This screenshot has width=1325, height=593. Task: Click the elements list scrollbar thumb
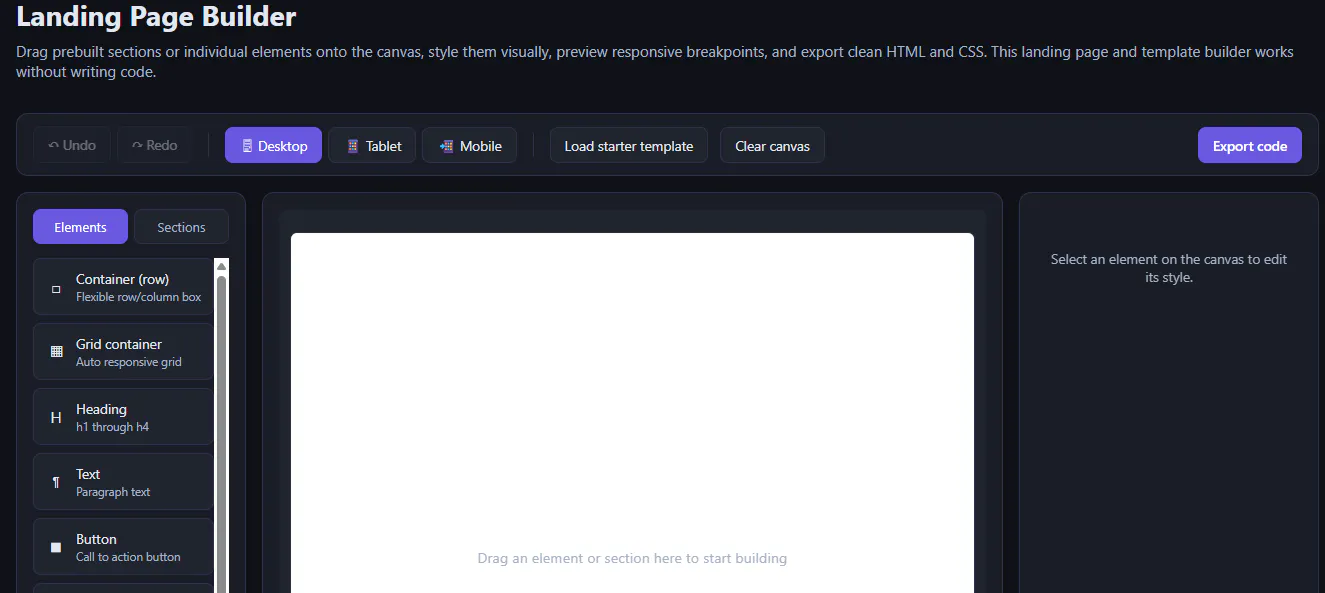click(221, 434)
